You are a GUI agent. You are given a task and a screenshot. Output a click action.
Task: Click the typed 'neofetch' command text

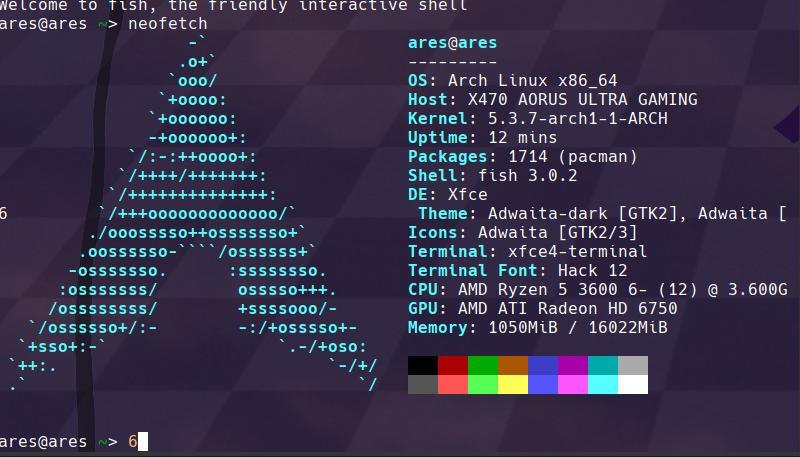[168, 24]
